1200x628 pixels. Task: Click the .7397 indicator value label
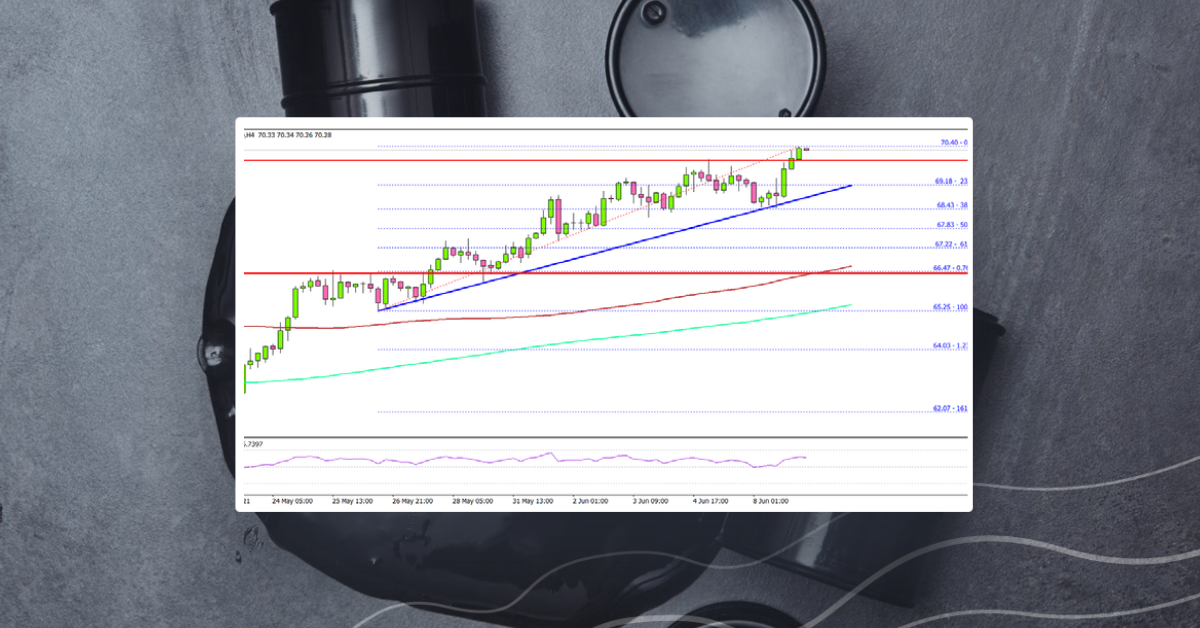252,443
